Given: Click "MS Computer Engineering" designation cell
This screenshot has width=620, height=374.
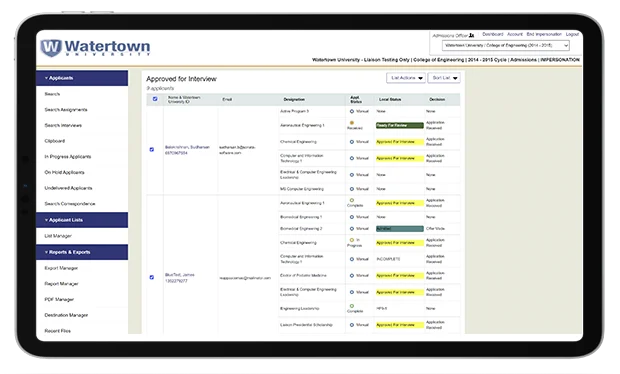Looking at the screenshot, I should [302, 189].
